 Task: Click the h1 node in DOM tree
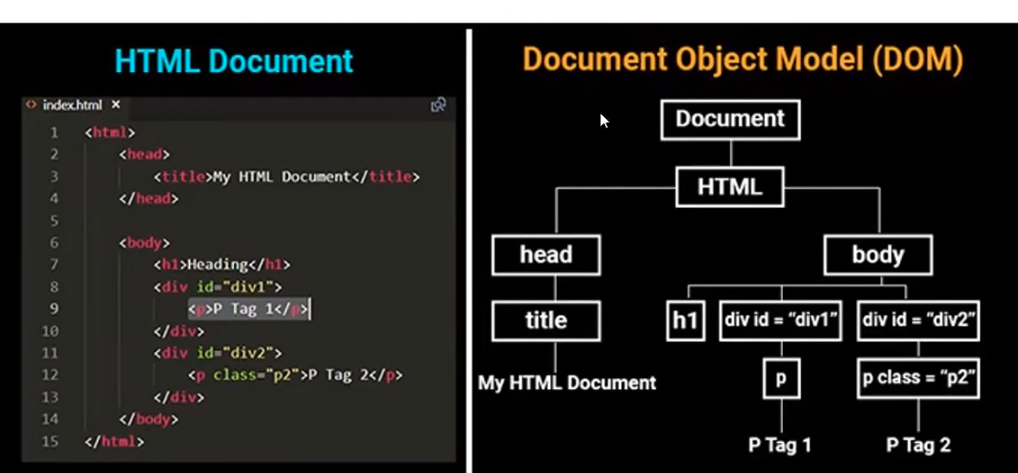[x=686, y=321]
